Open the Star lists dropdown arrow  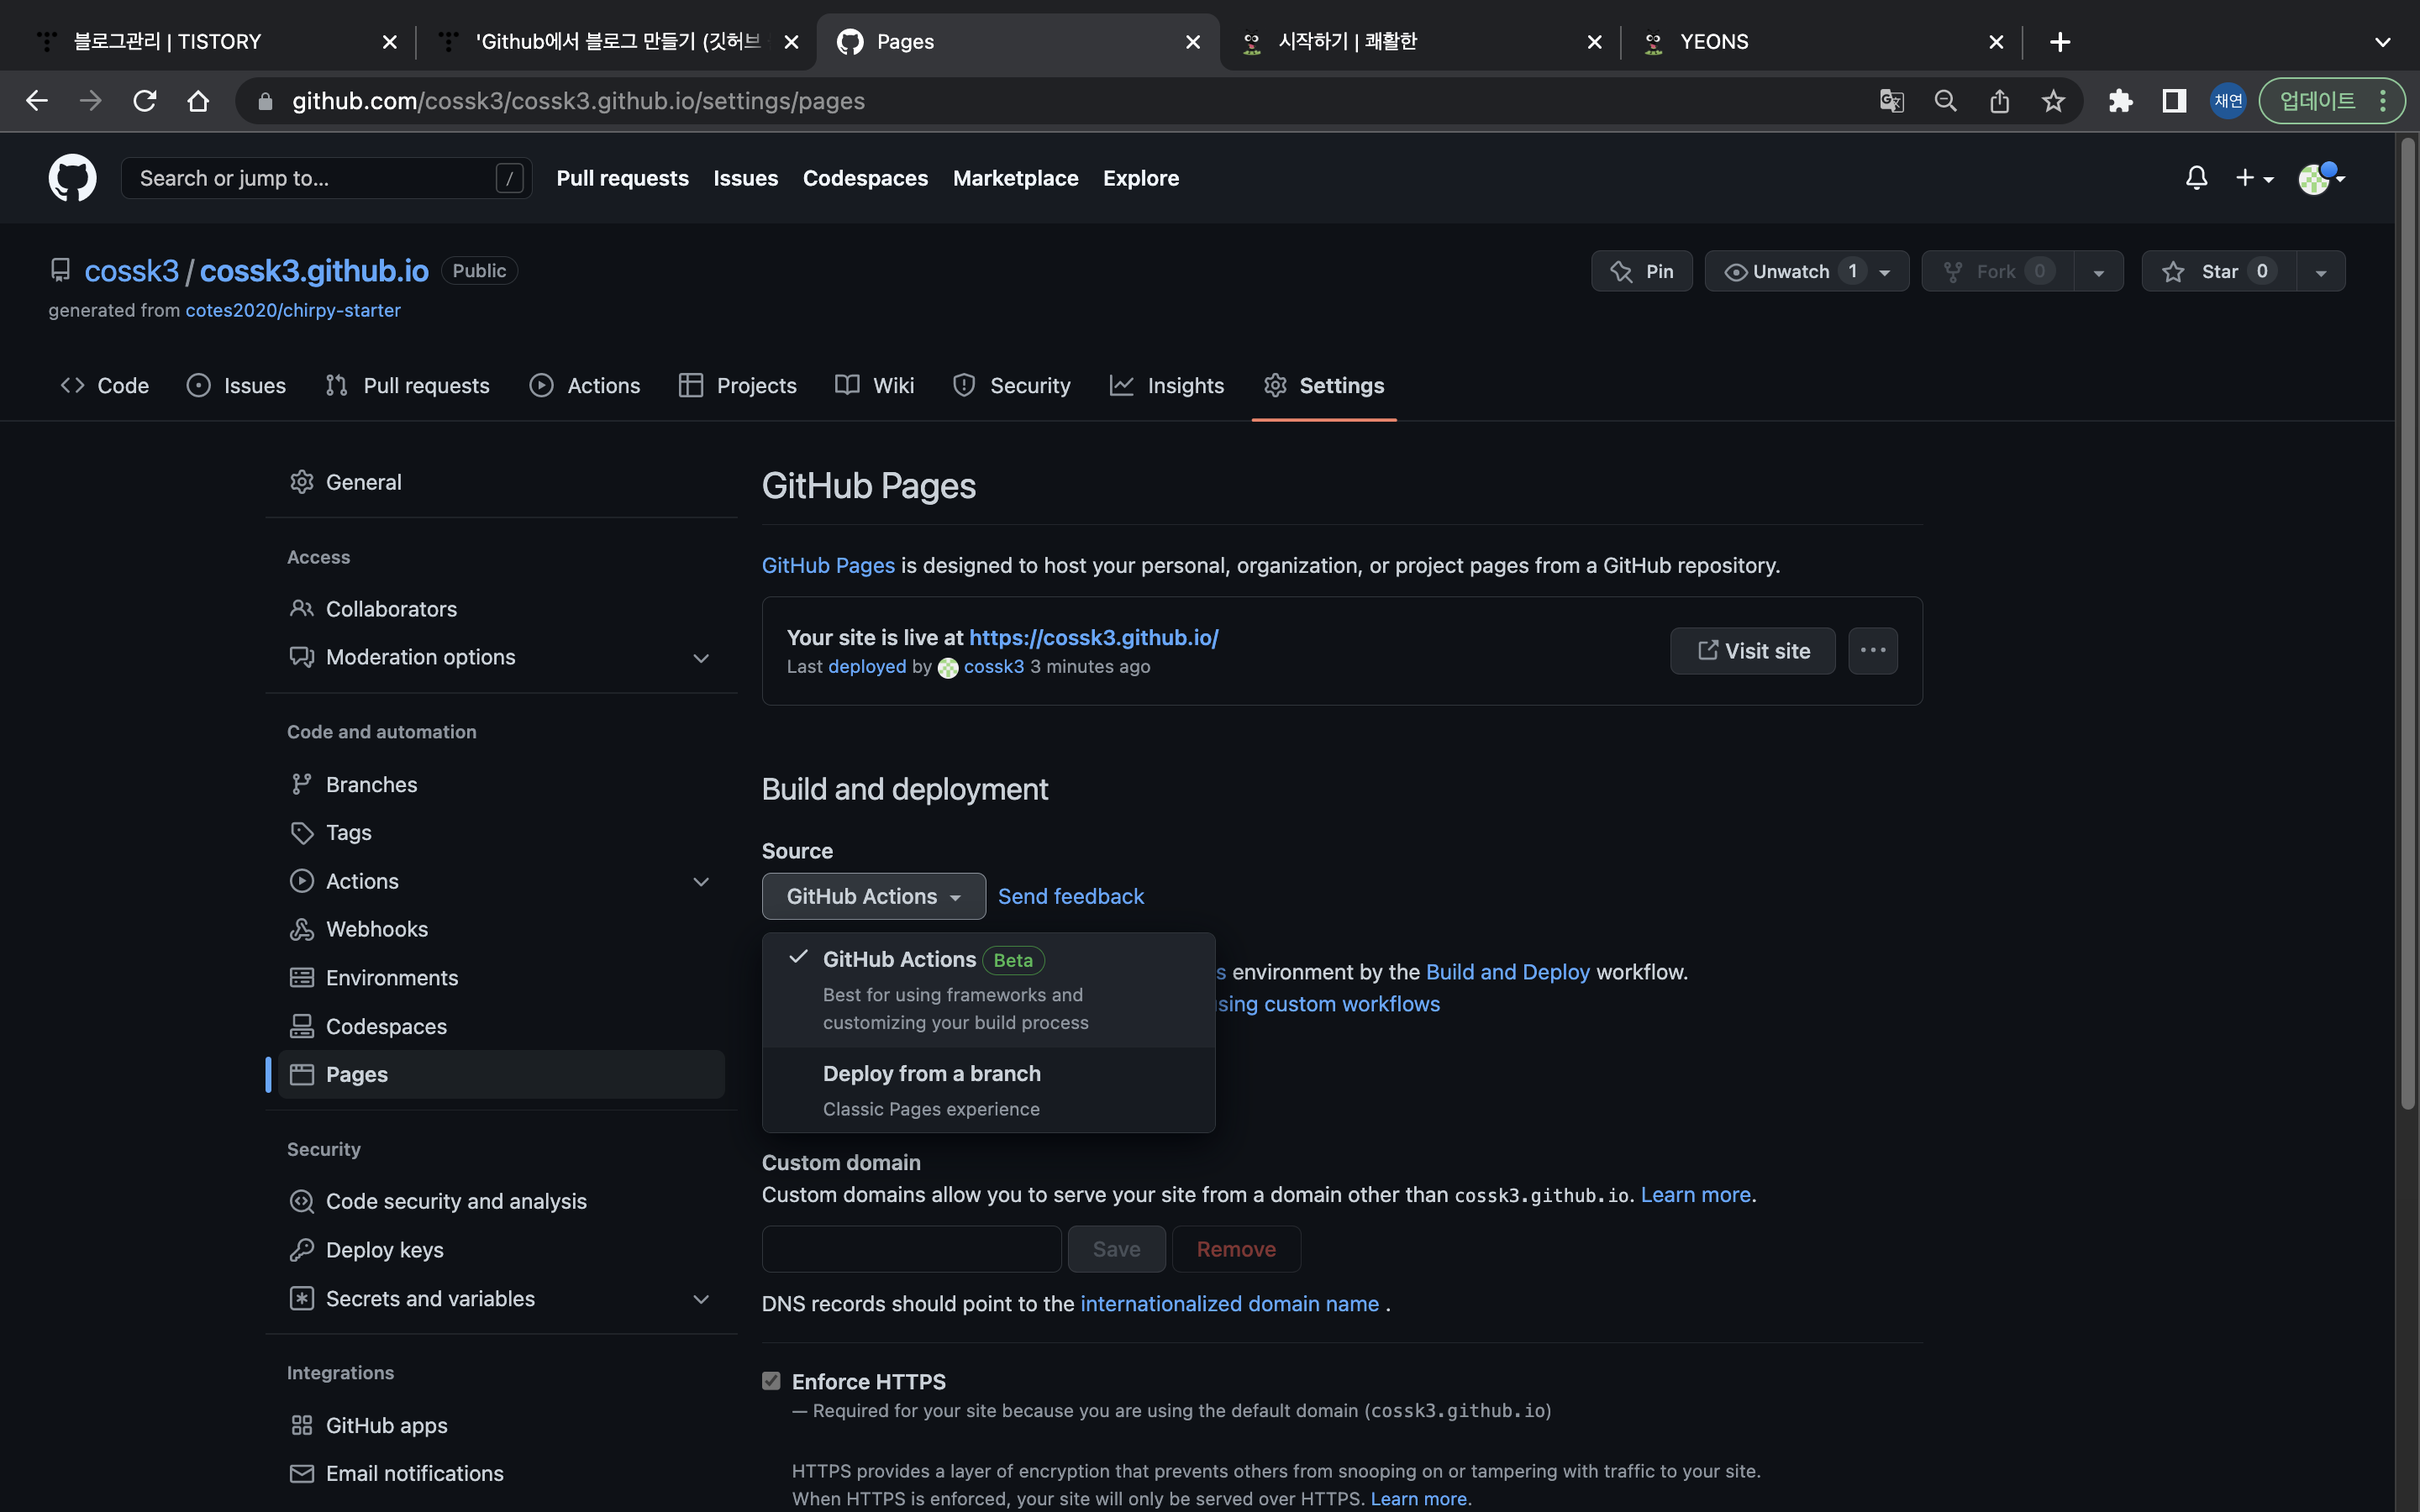click(2321, 272)
